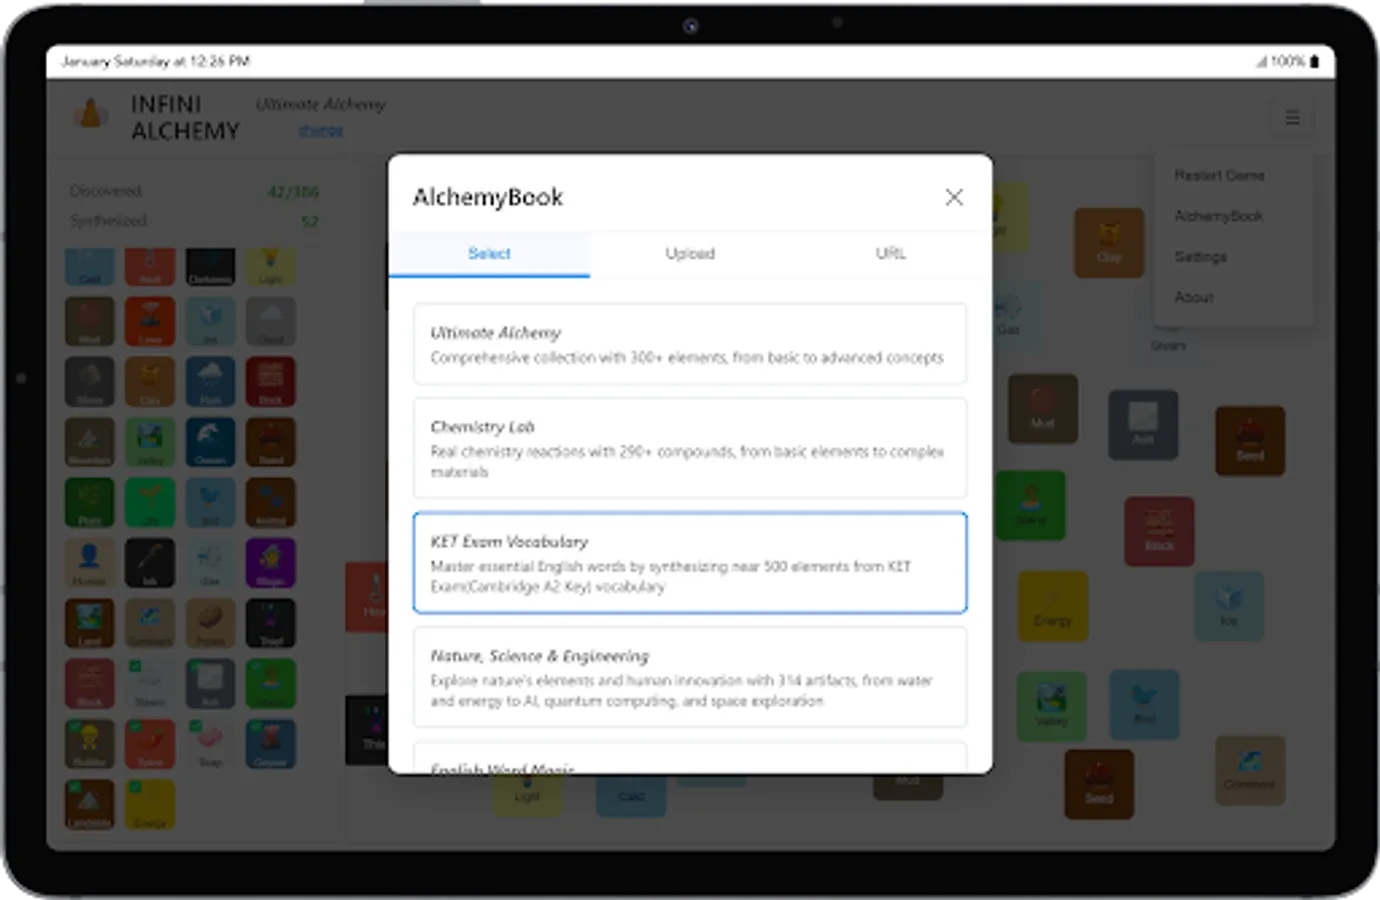Switch to the URL tab
This screenshot has height=900, width=1380.
click(889, 254)
